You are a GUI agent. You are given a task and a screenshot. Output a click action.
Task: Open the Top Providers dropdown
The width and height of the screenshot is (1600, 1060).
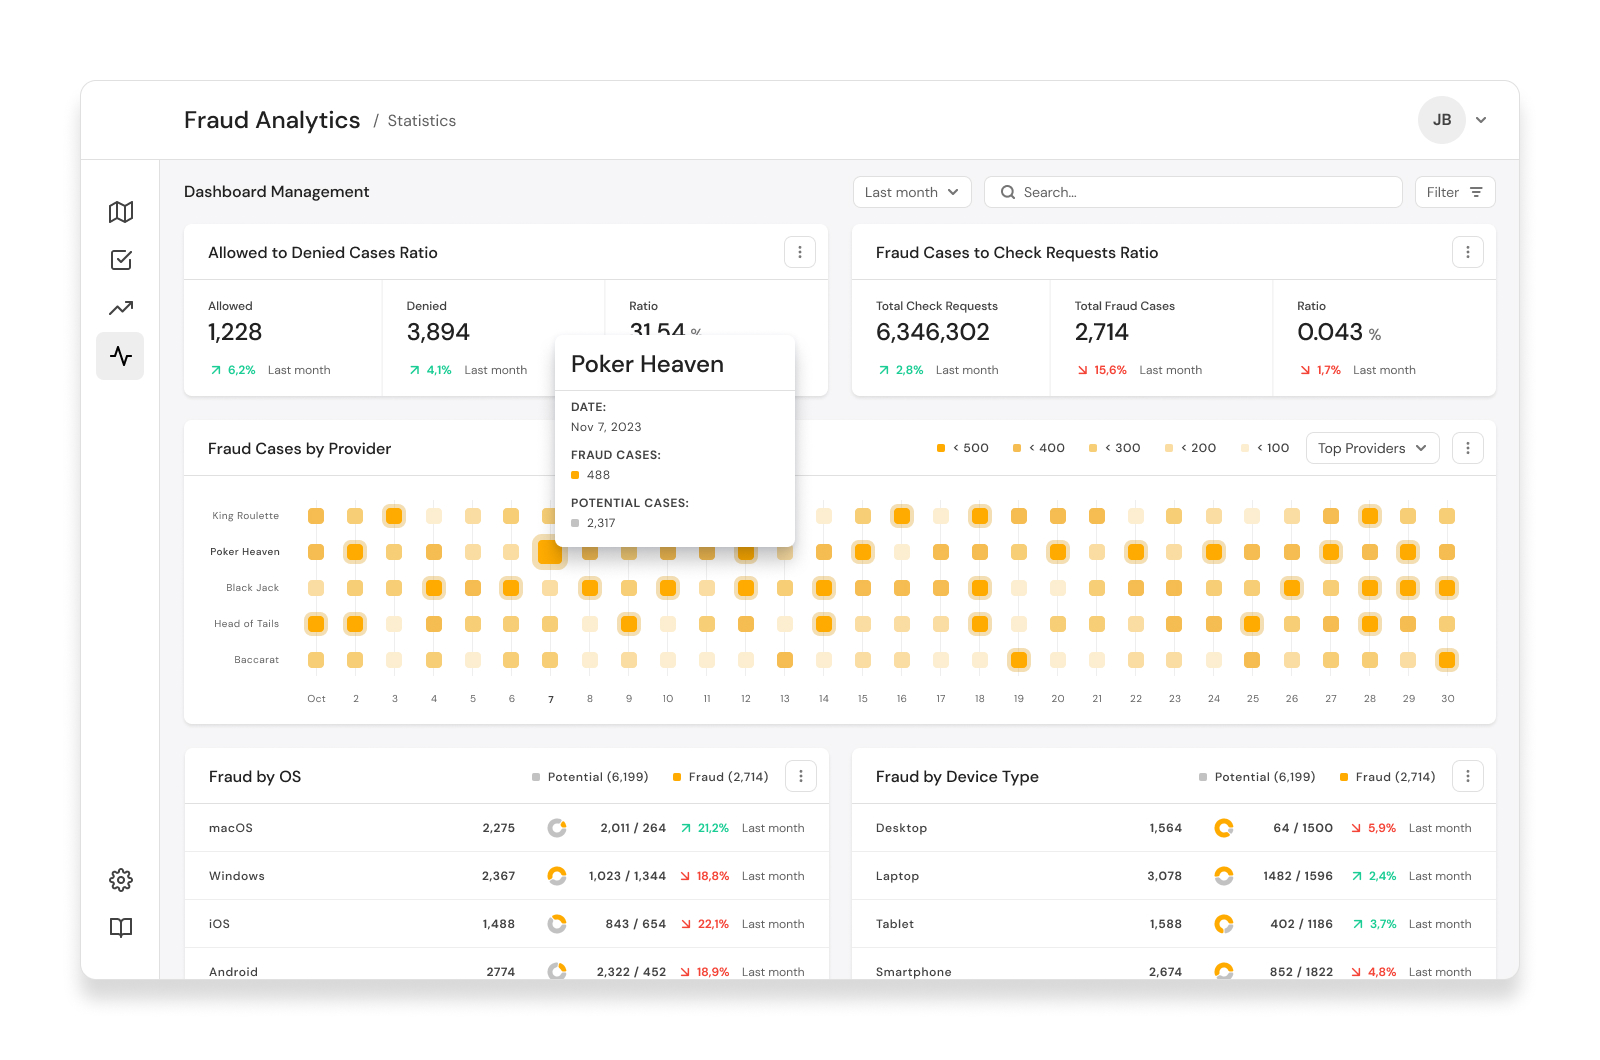(x=1373, y=448)
